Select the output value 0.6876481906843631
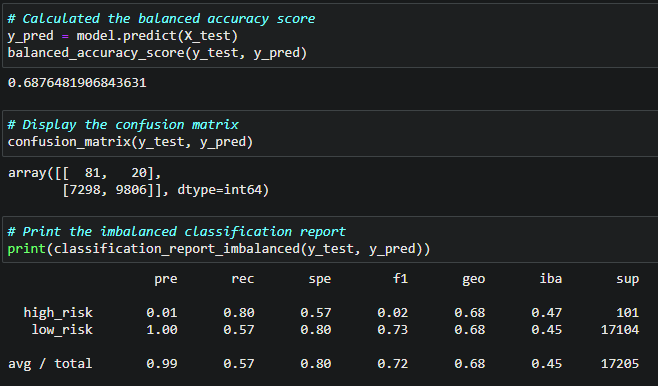Screen dimensions: 658x386 [x=77, y=83]
